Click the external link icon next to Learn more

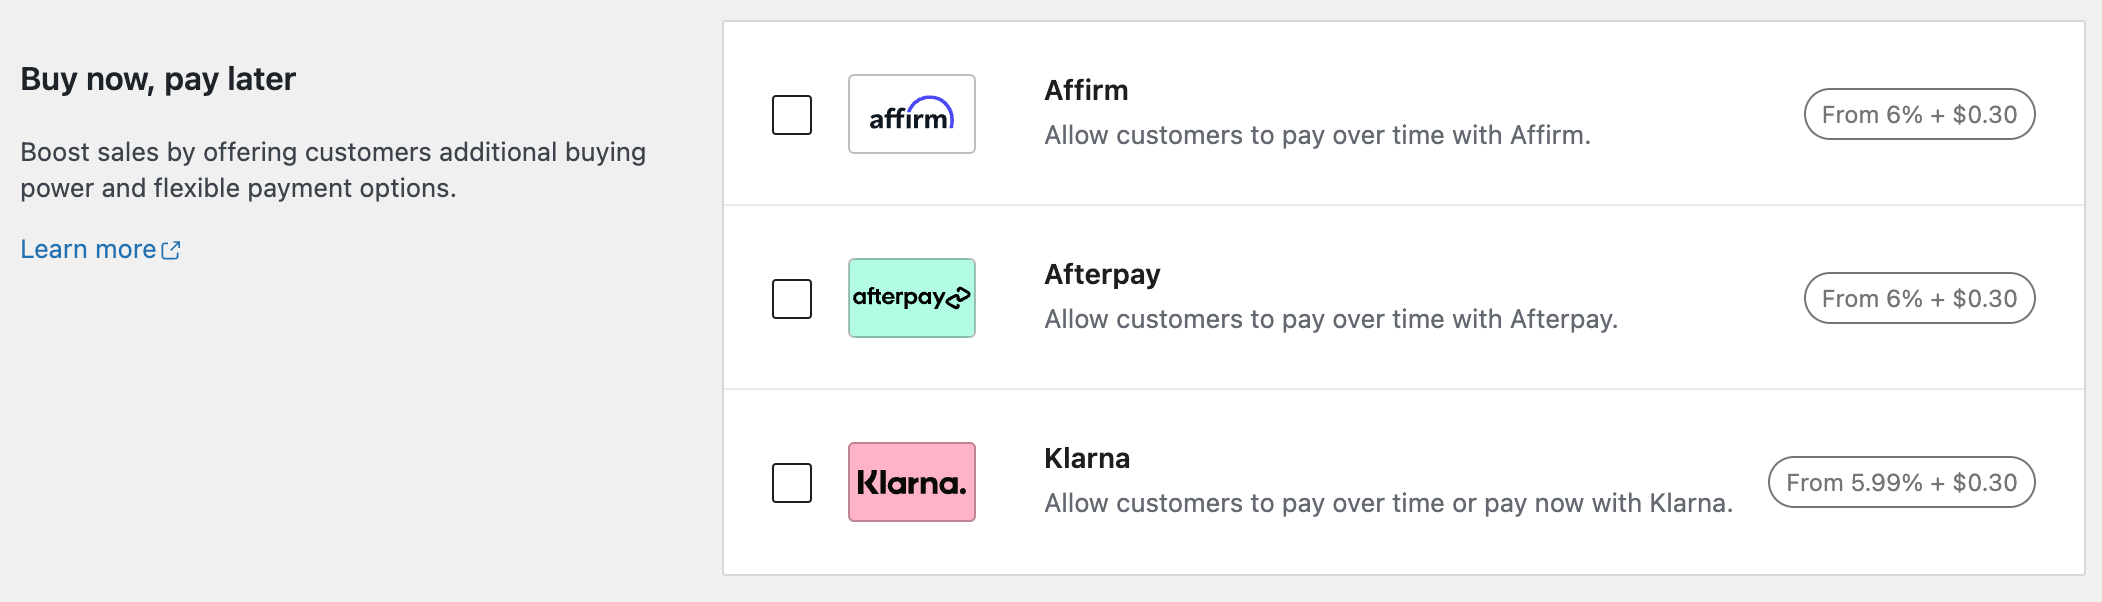(x=172, y=249)
